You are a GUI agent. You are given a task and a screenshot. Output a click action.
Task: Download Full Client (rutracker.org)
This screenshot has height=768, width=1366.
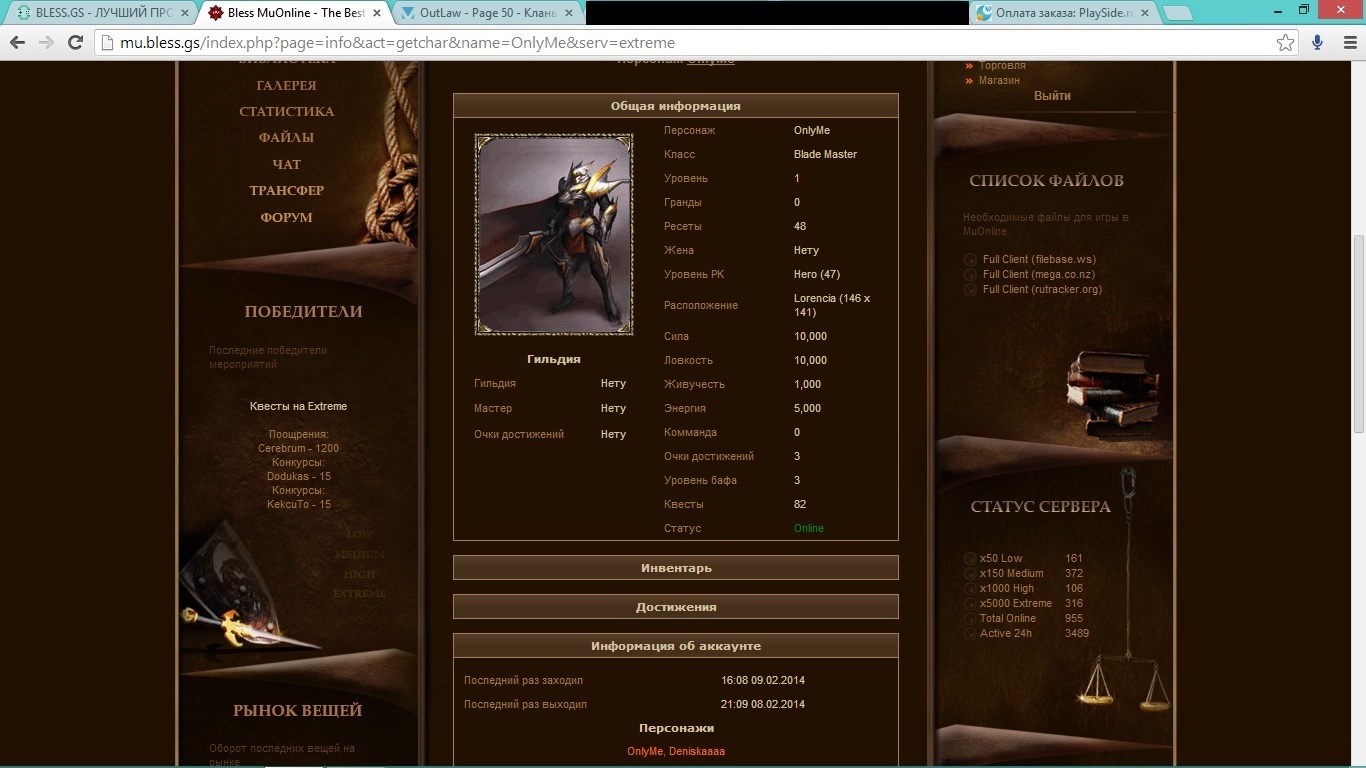coord(1042,289)
